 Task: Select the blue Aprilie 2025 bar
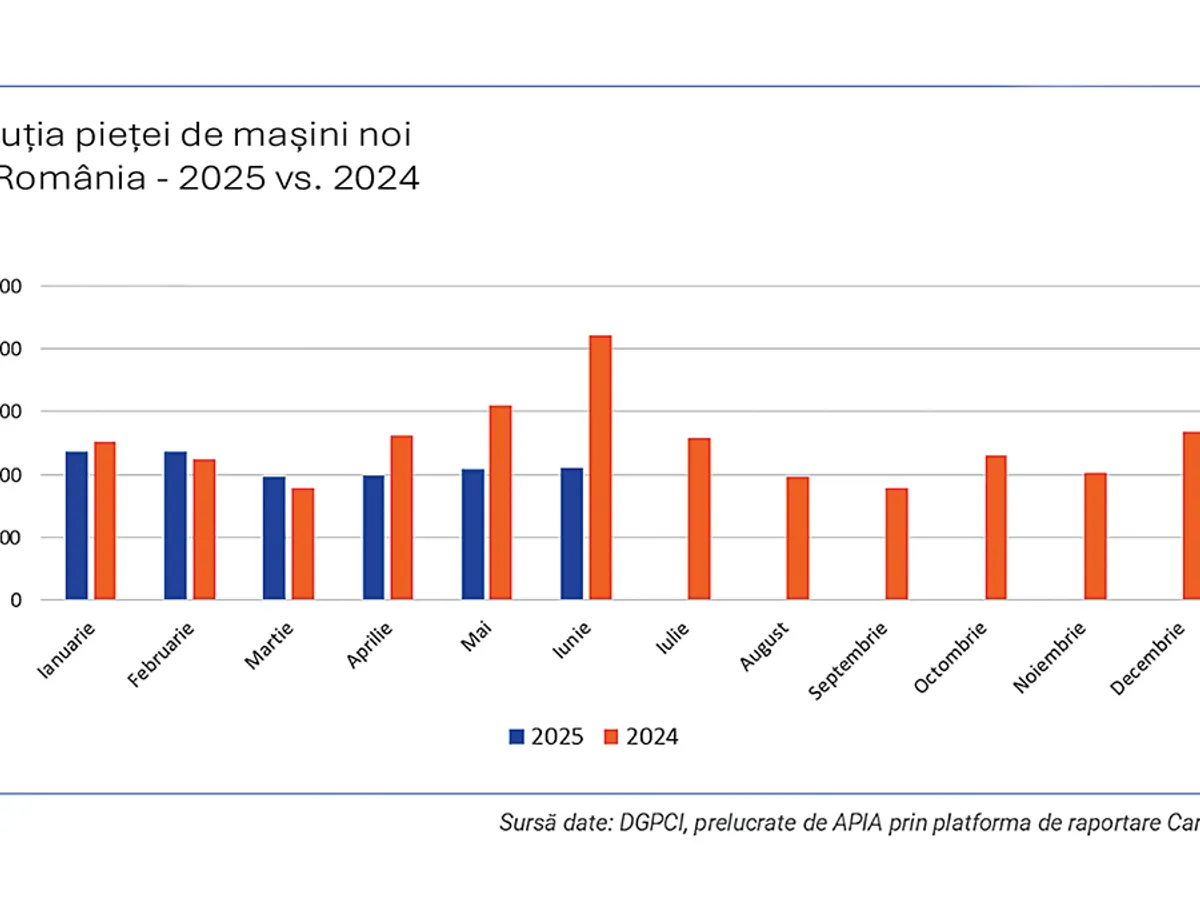373,537
